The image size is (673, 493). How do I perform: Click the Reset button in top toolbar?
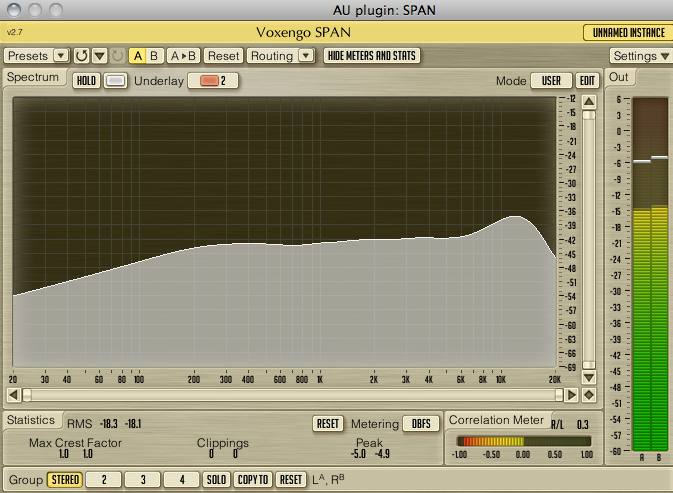click(223, 56)
